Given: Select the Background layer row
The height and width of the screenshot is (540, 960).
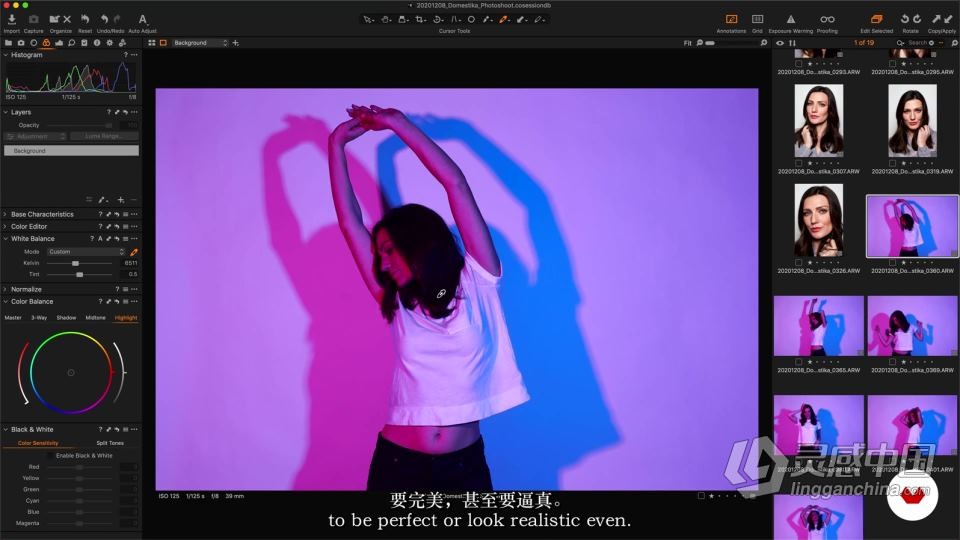Looking at the screenshot, I should coord(71,151).
